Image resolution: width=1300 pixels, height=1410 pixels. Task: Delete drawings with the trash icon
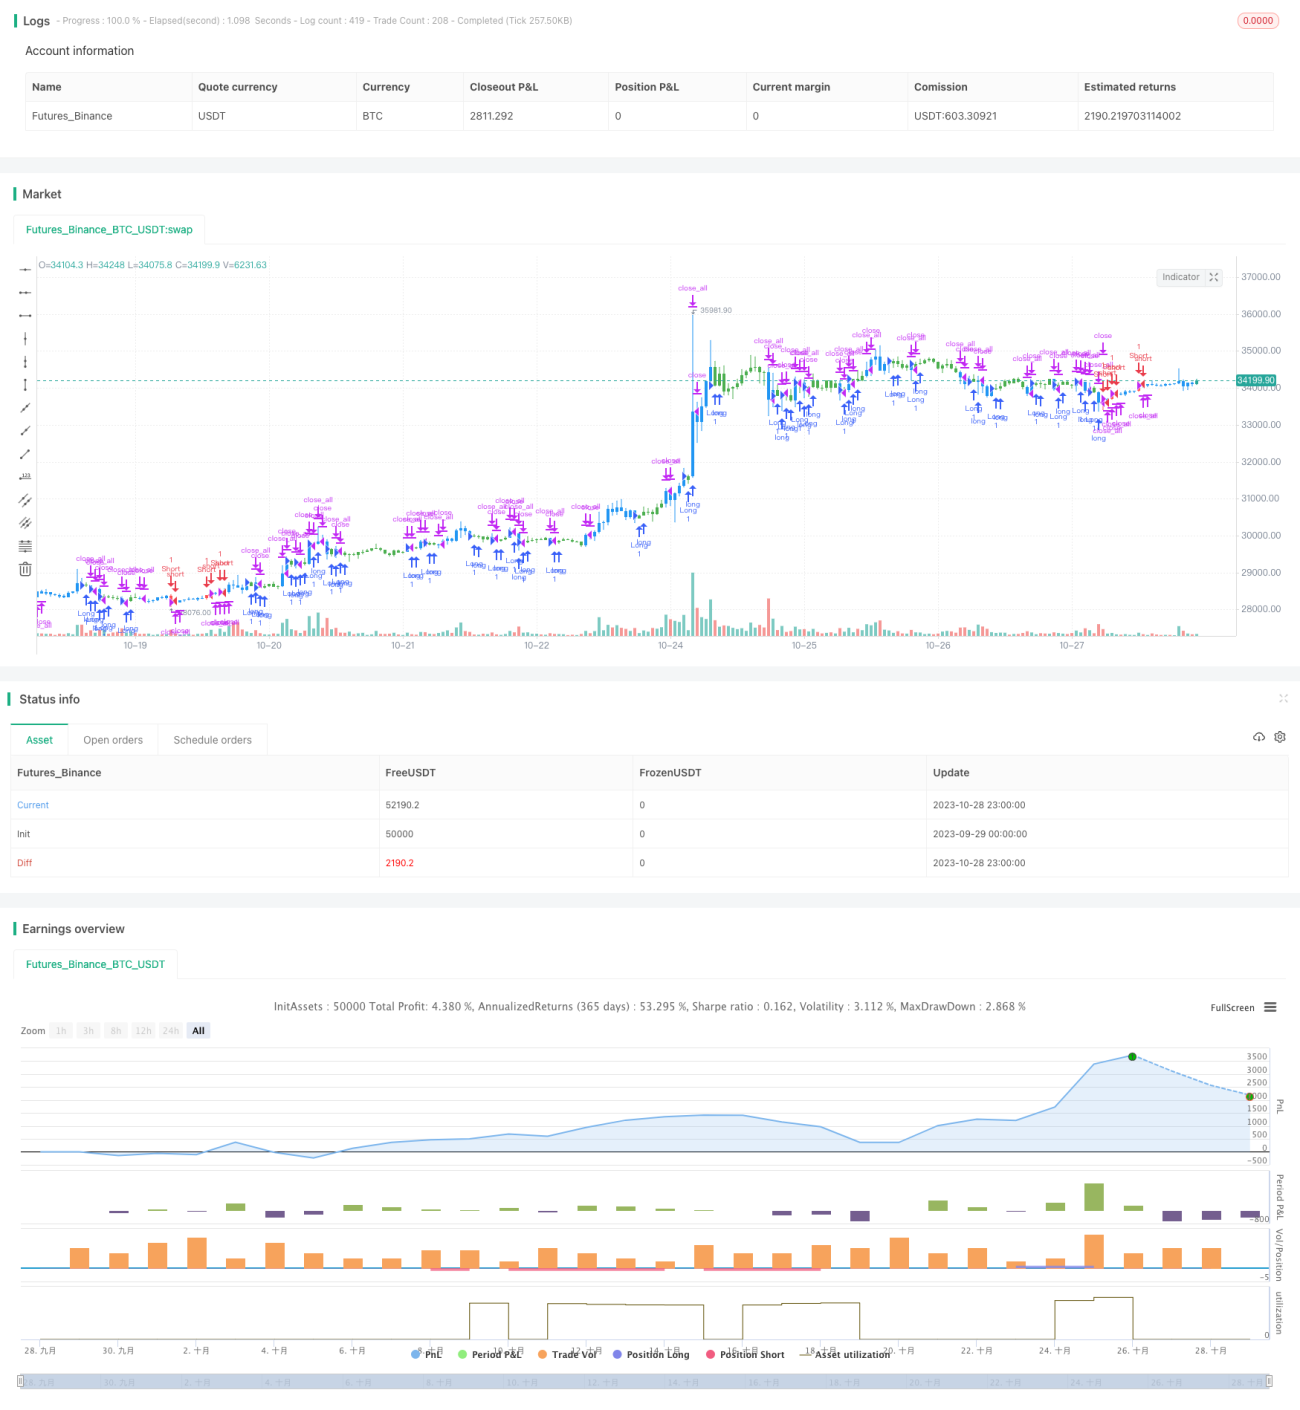pos(25,569)
